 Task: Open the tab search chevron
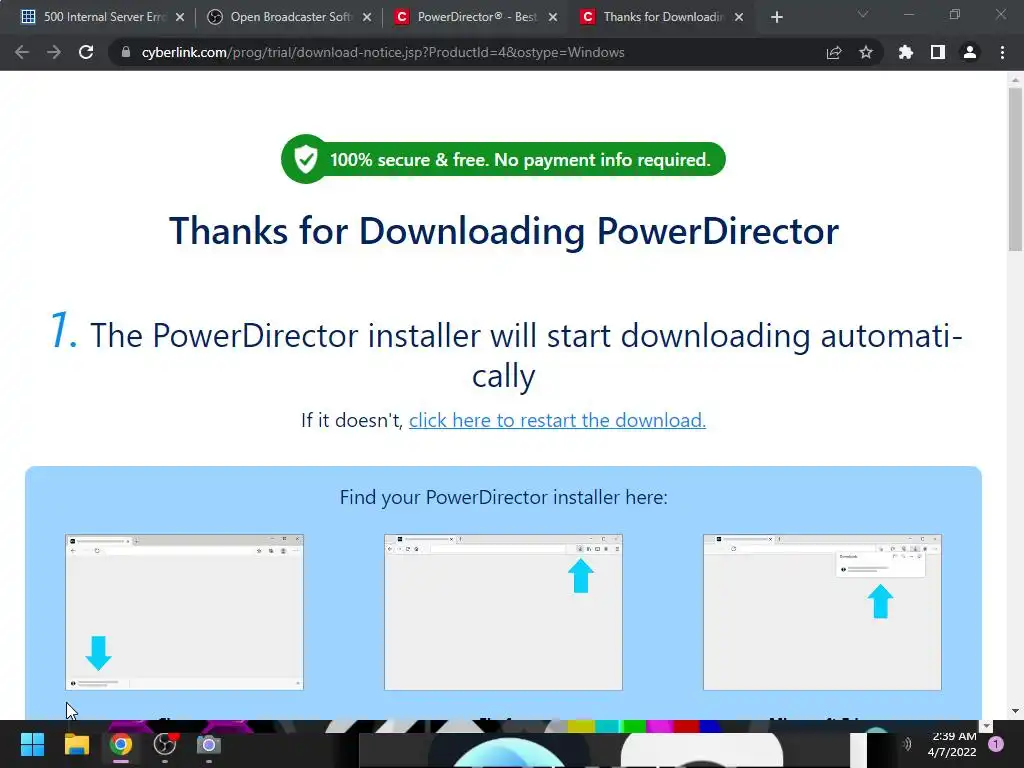(863, 14)
